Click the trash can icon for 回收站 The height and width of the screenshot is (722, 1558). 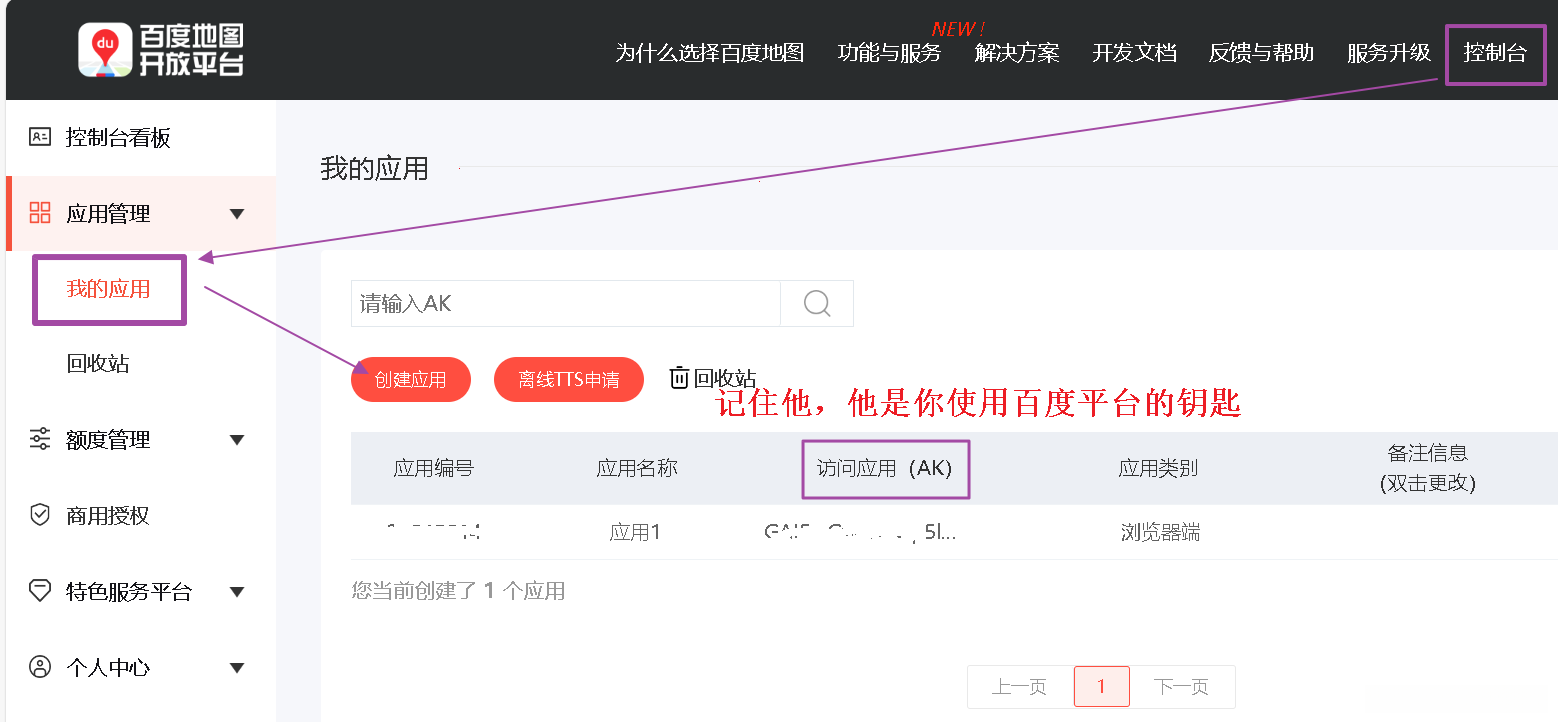click(680, 377)
